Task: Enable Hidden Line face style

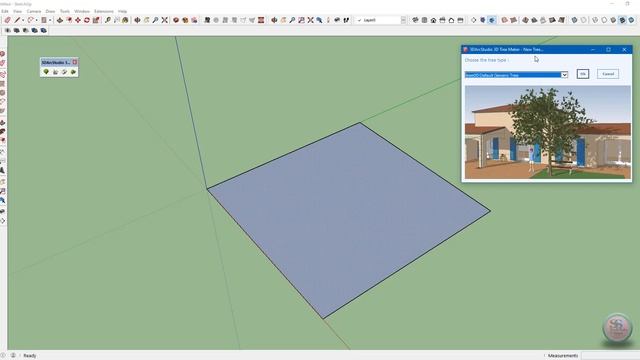Action: (x=604, y=20)
